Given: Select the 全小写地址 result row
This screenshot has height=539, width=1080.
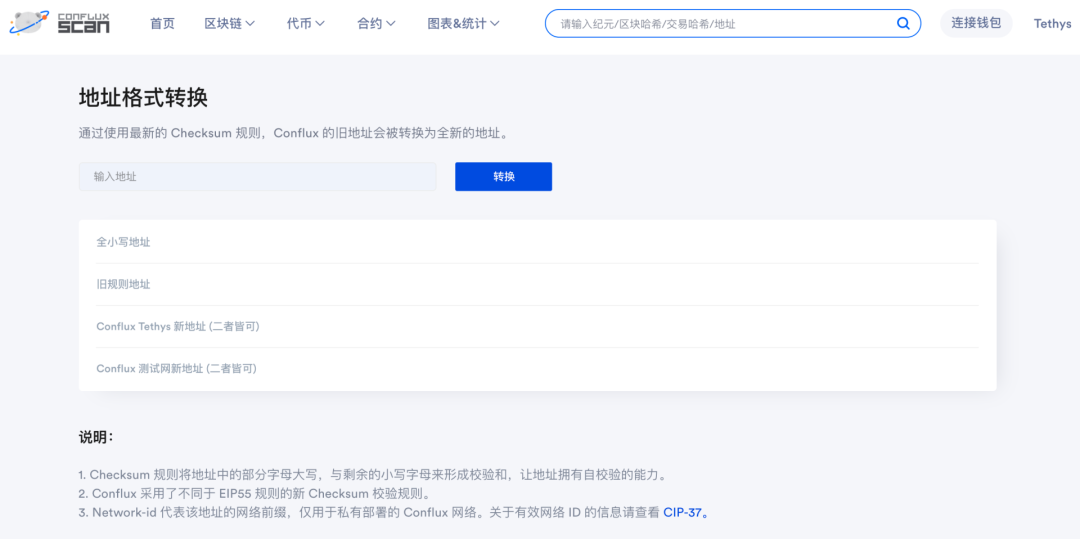Looking at the screenshot, I should coord(537,242).
